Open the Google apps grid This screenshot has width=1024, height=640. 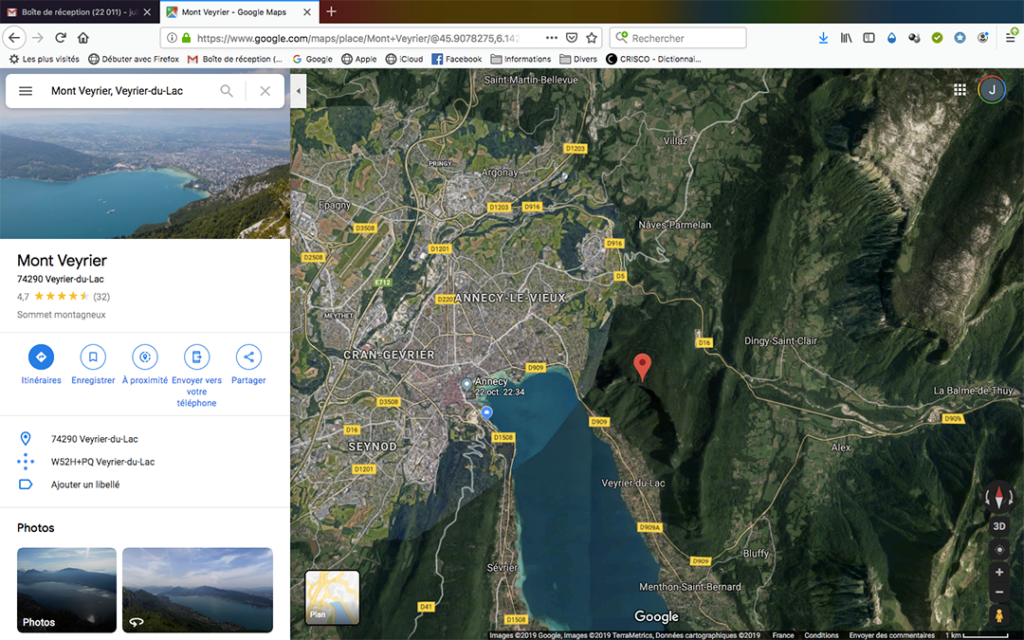[x=960, y=90]
